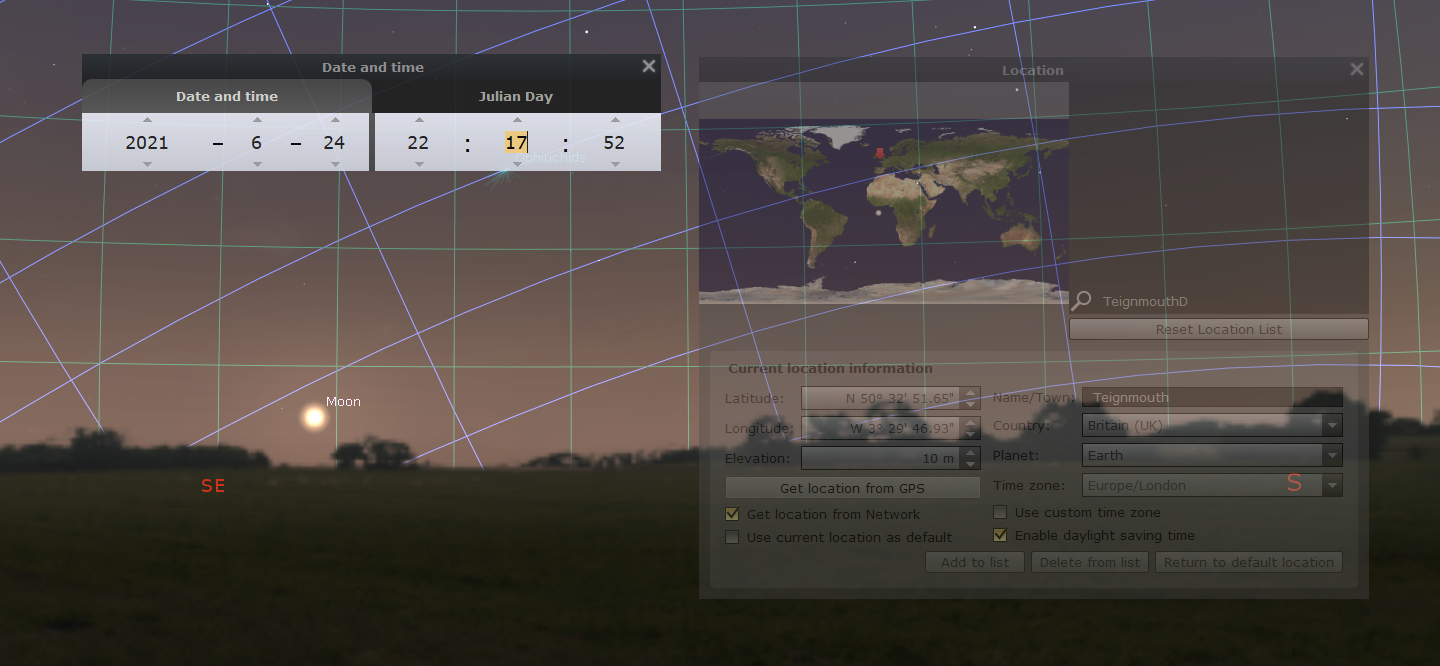Select the Date and time tab
This screenshot has width=1440, height=666.
click(x=227, y=97)
